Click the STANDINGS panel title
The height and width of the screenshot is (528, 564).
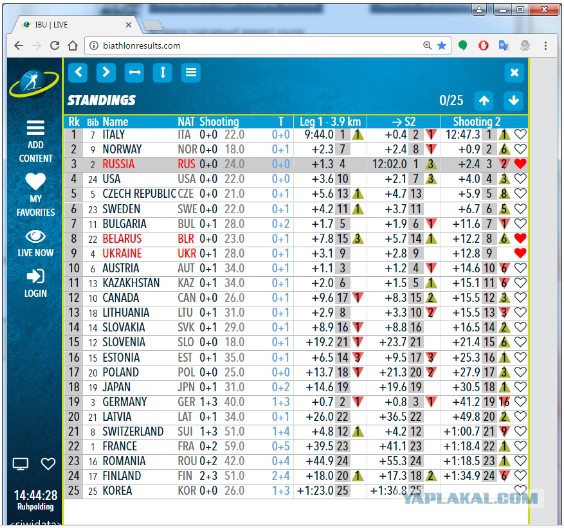102,100
